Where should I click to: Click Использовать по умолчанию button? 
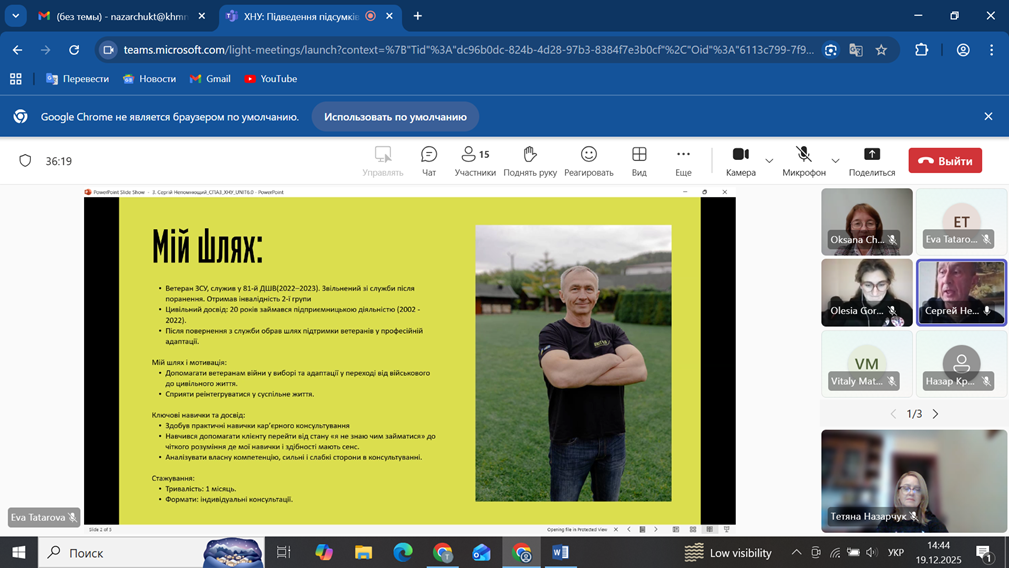click(x=395, y=117)
